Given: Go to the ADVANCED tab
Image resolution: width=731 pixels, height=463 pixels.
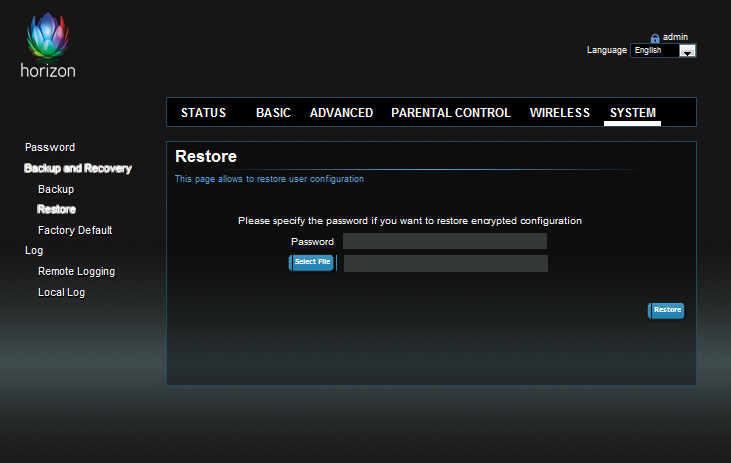Looking at the screenshot, I should coord(341,113).
